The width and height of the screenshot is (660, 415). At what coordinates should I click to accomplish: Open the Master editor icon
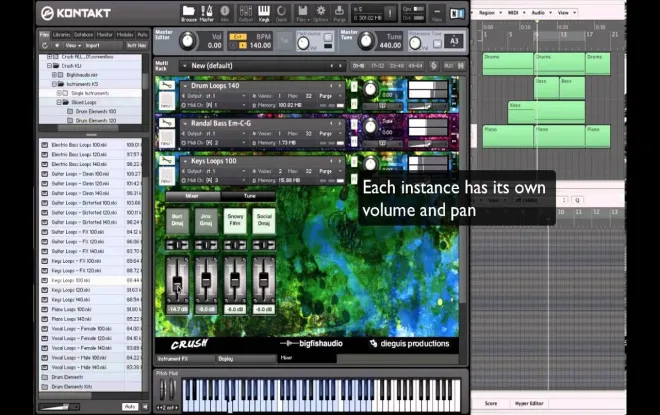[207, 13]
